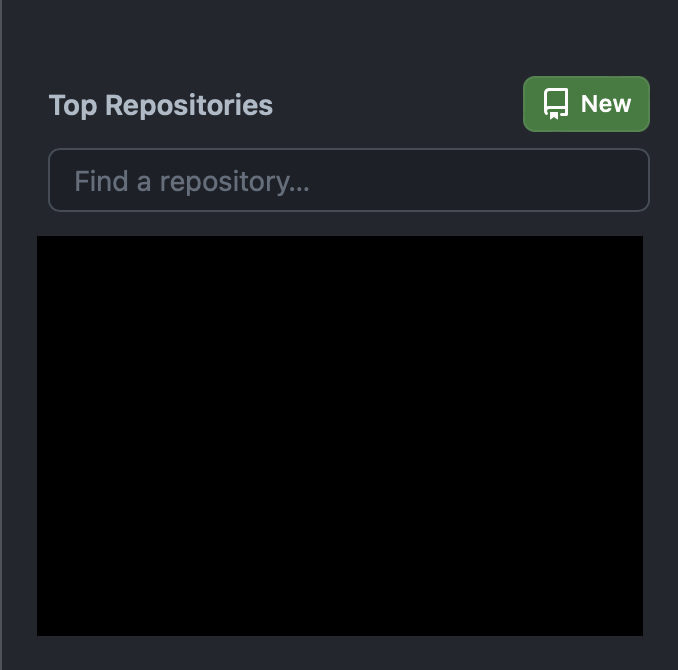Screen dimensions: 678x670
Task: Click the book icon in green button
Action: [556, 104]
